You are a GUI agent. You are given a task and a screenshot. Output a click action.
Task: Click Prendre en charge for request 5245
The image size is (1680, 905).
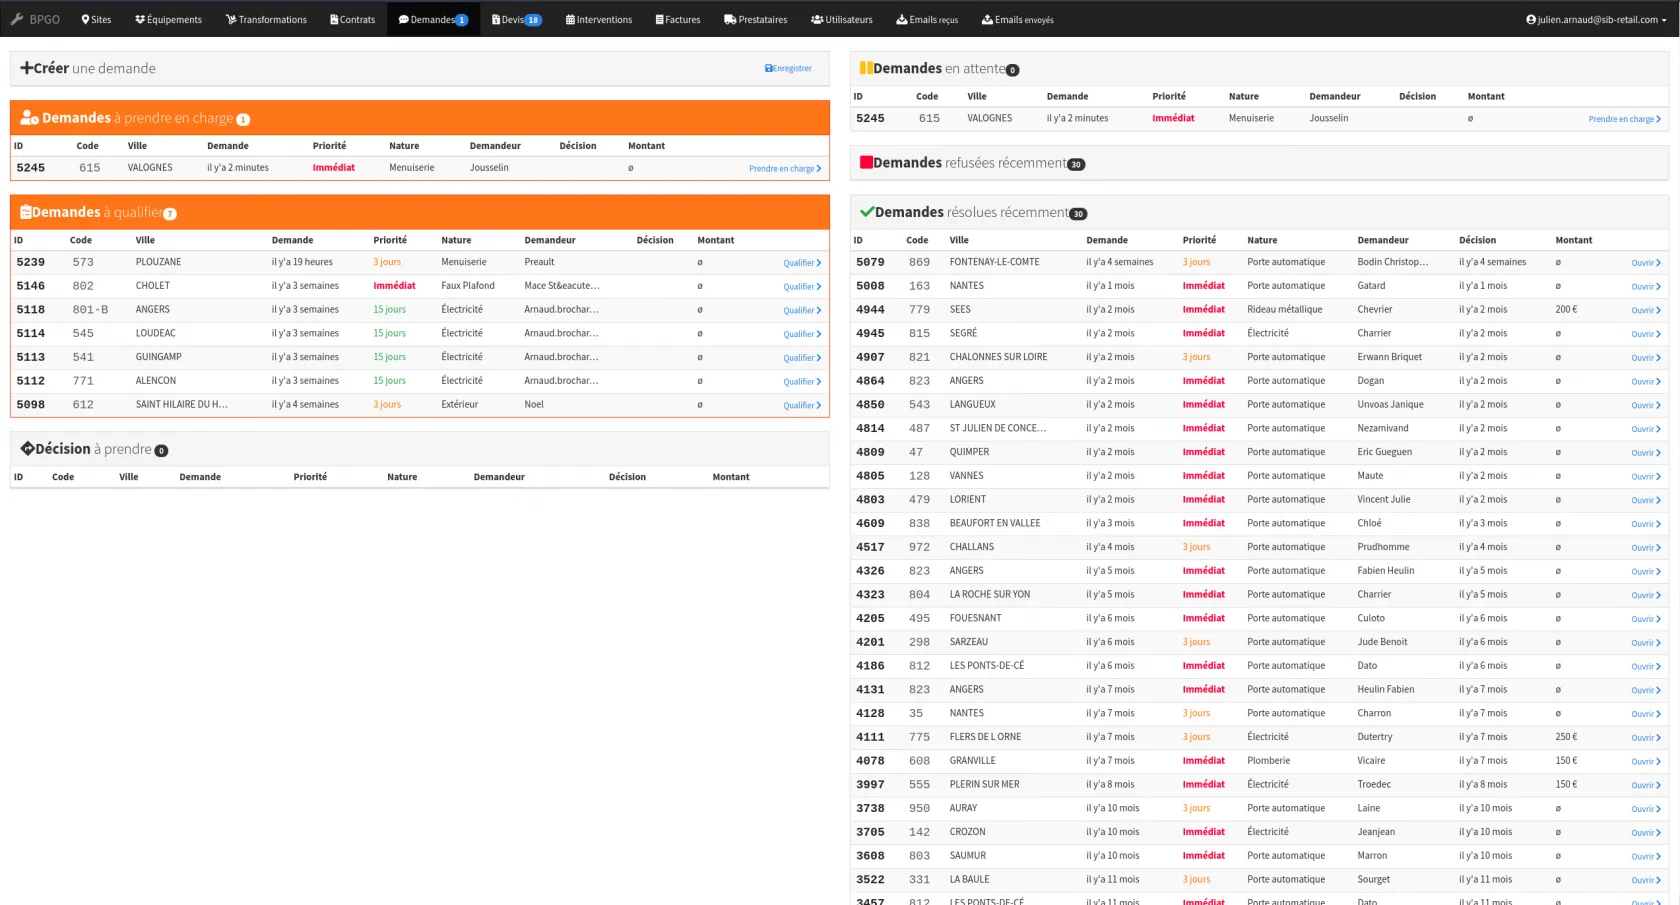click(784, 168)
